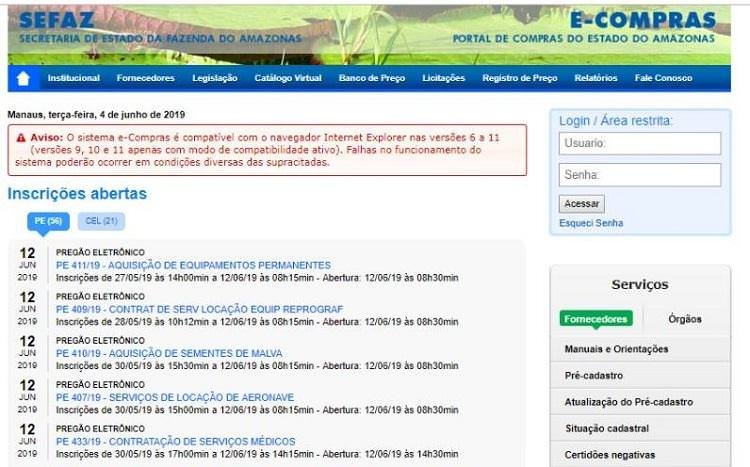Open the Registro de Preço menu

click(x=519, y=78)
